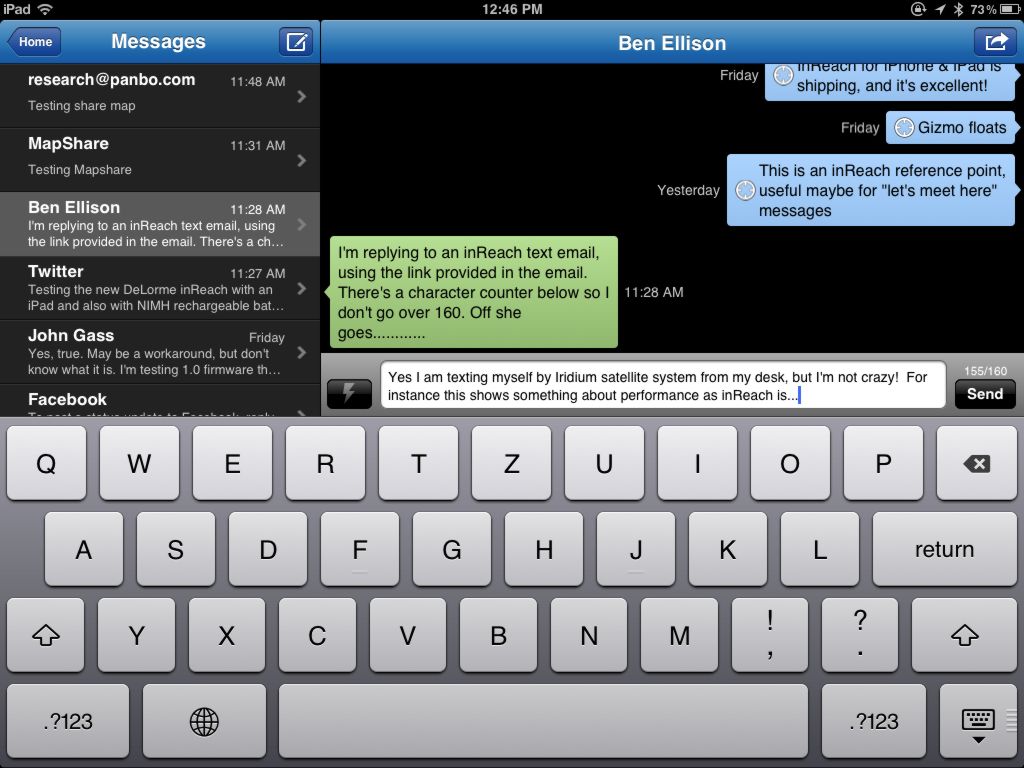Tap the return key

click(x=944, y=549)
